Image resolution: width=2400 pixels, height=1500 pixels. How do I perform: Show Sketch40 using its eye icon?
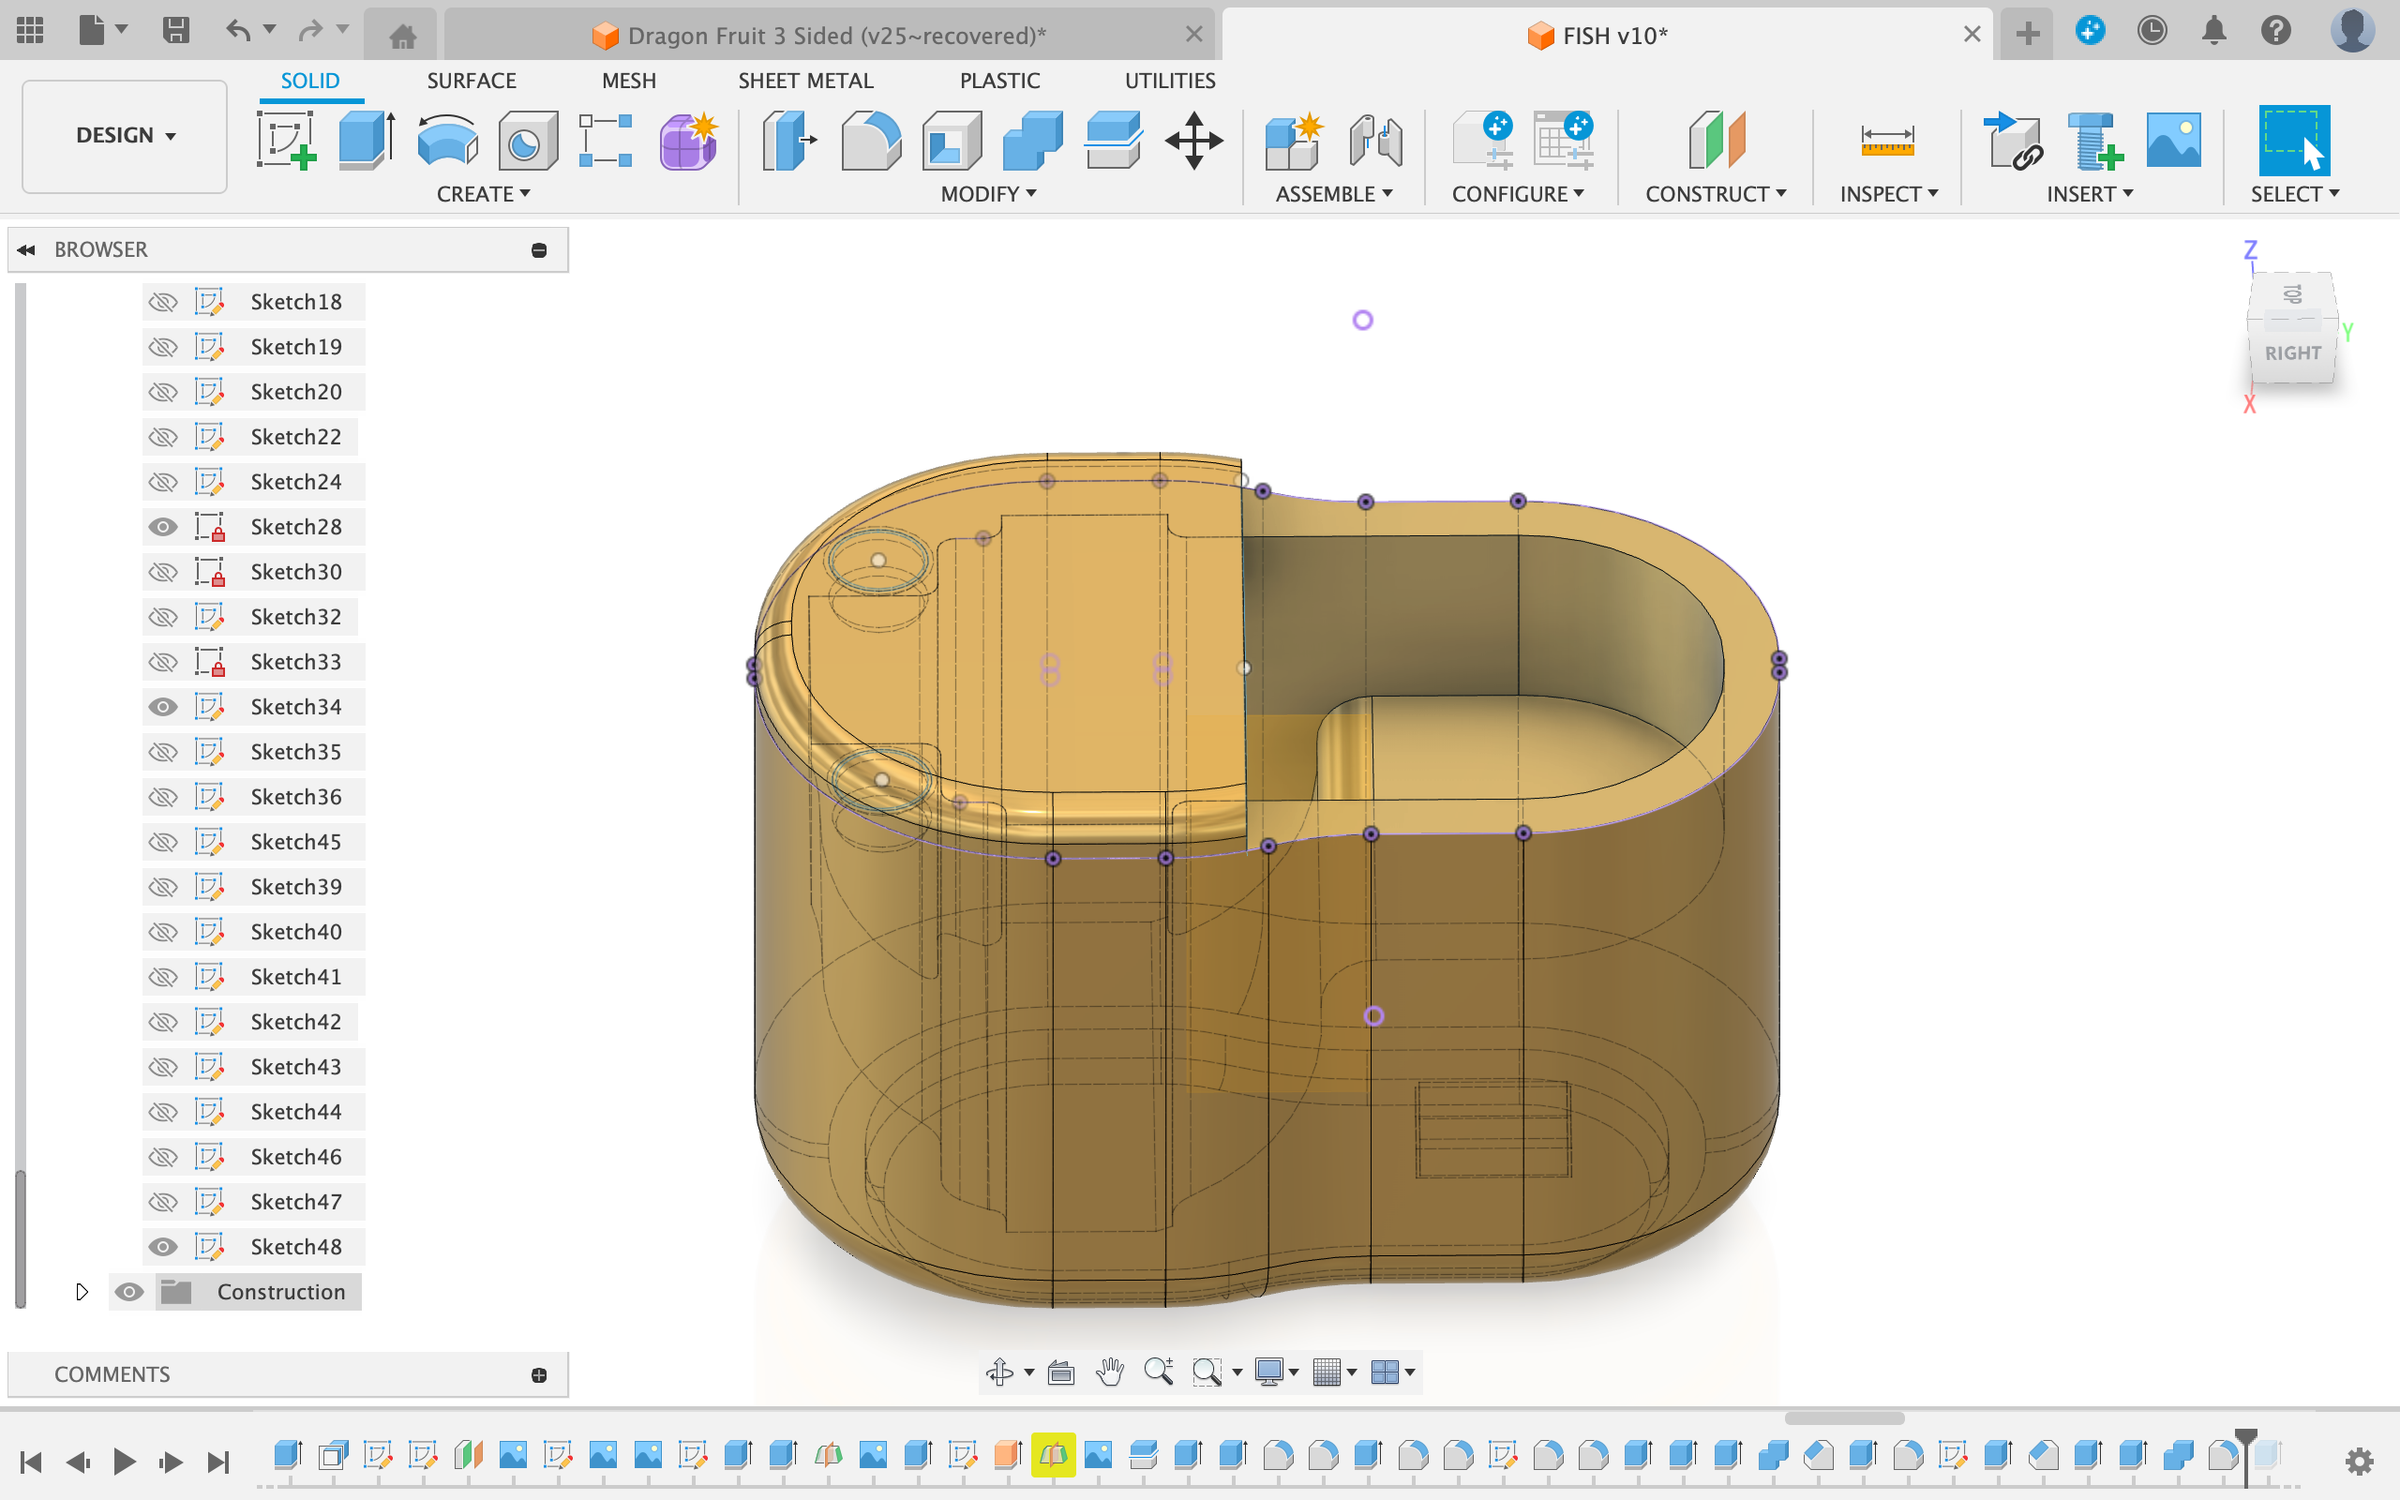point(163,932)
